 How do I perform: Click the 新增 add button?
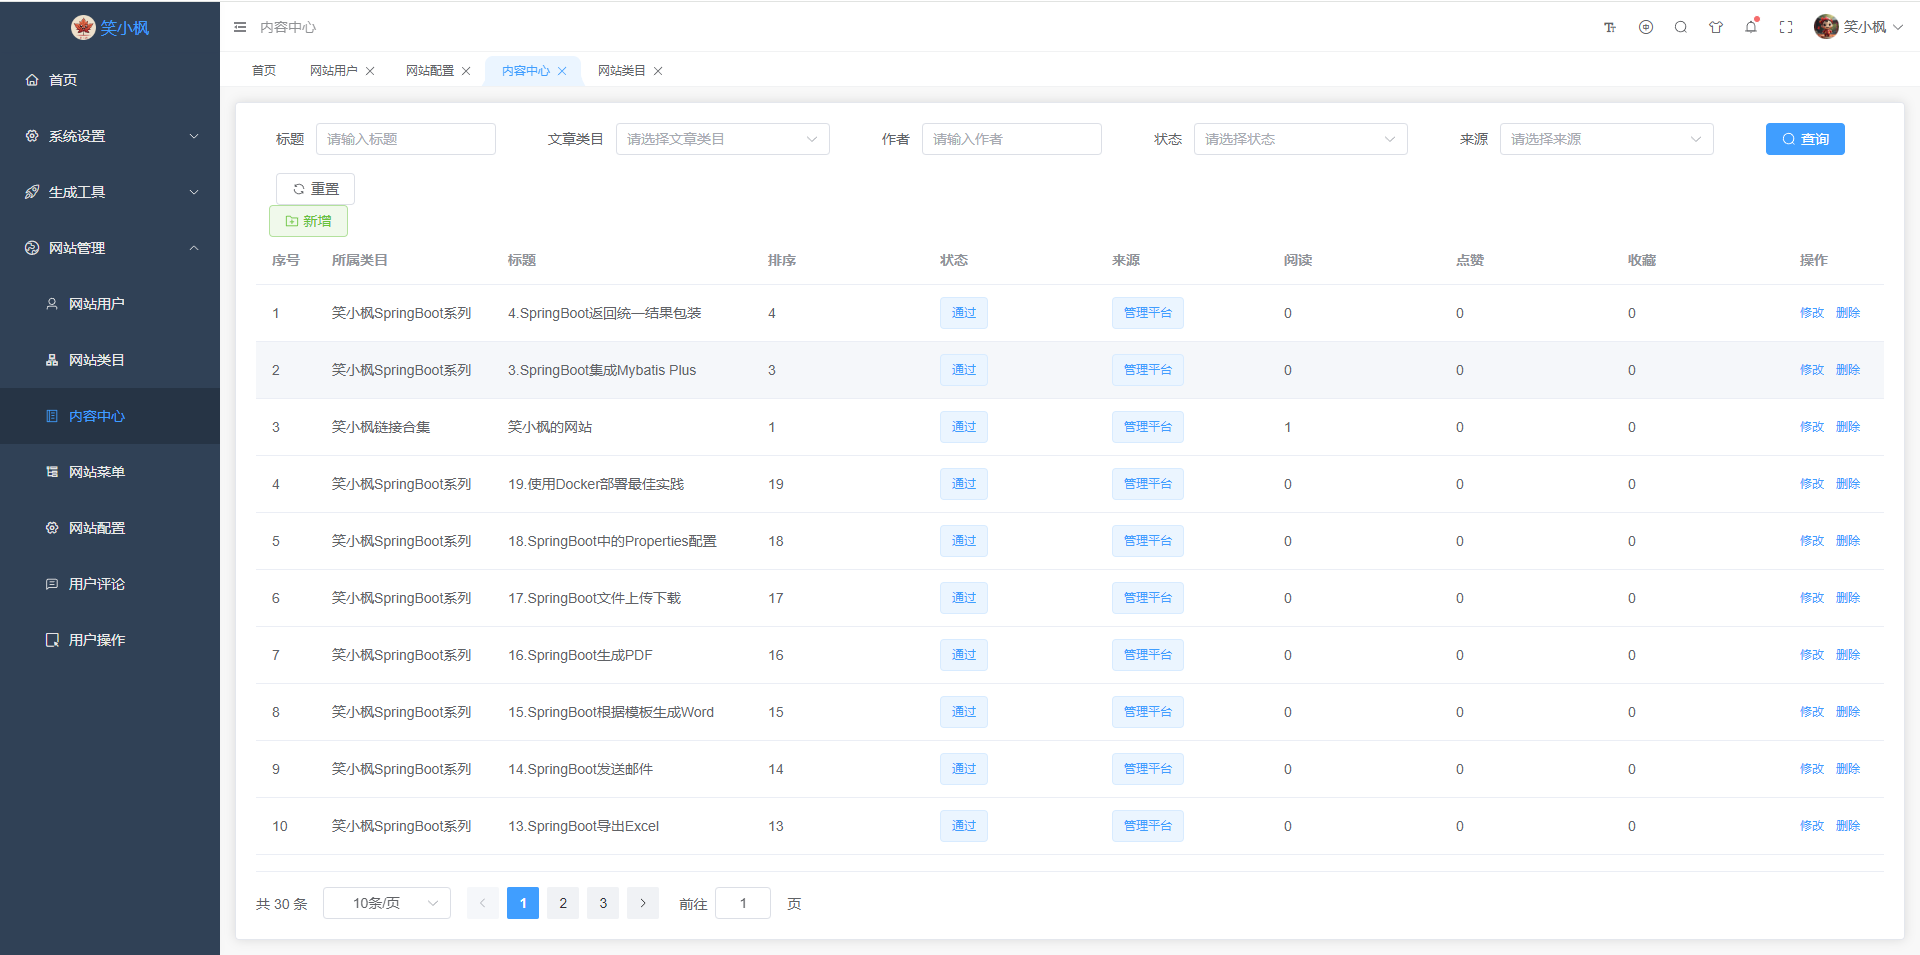[x=308, y=221]
